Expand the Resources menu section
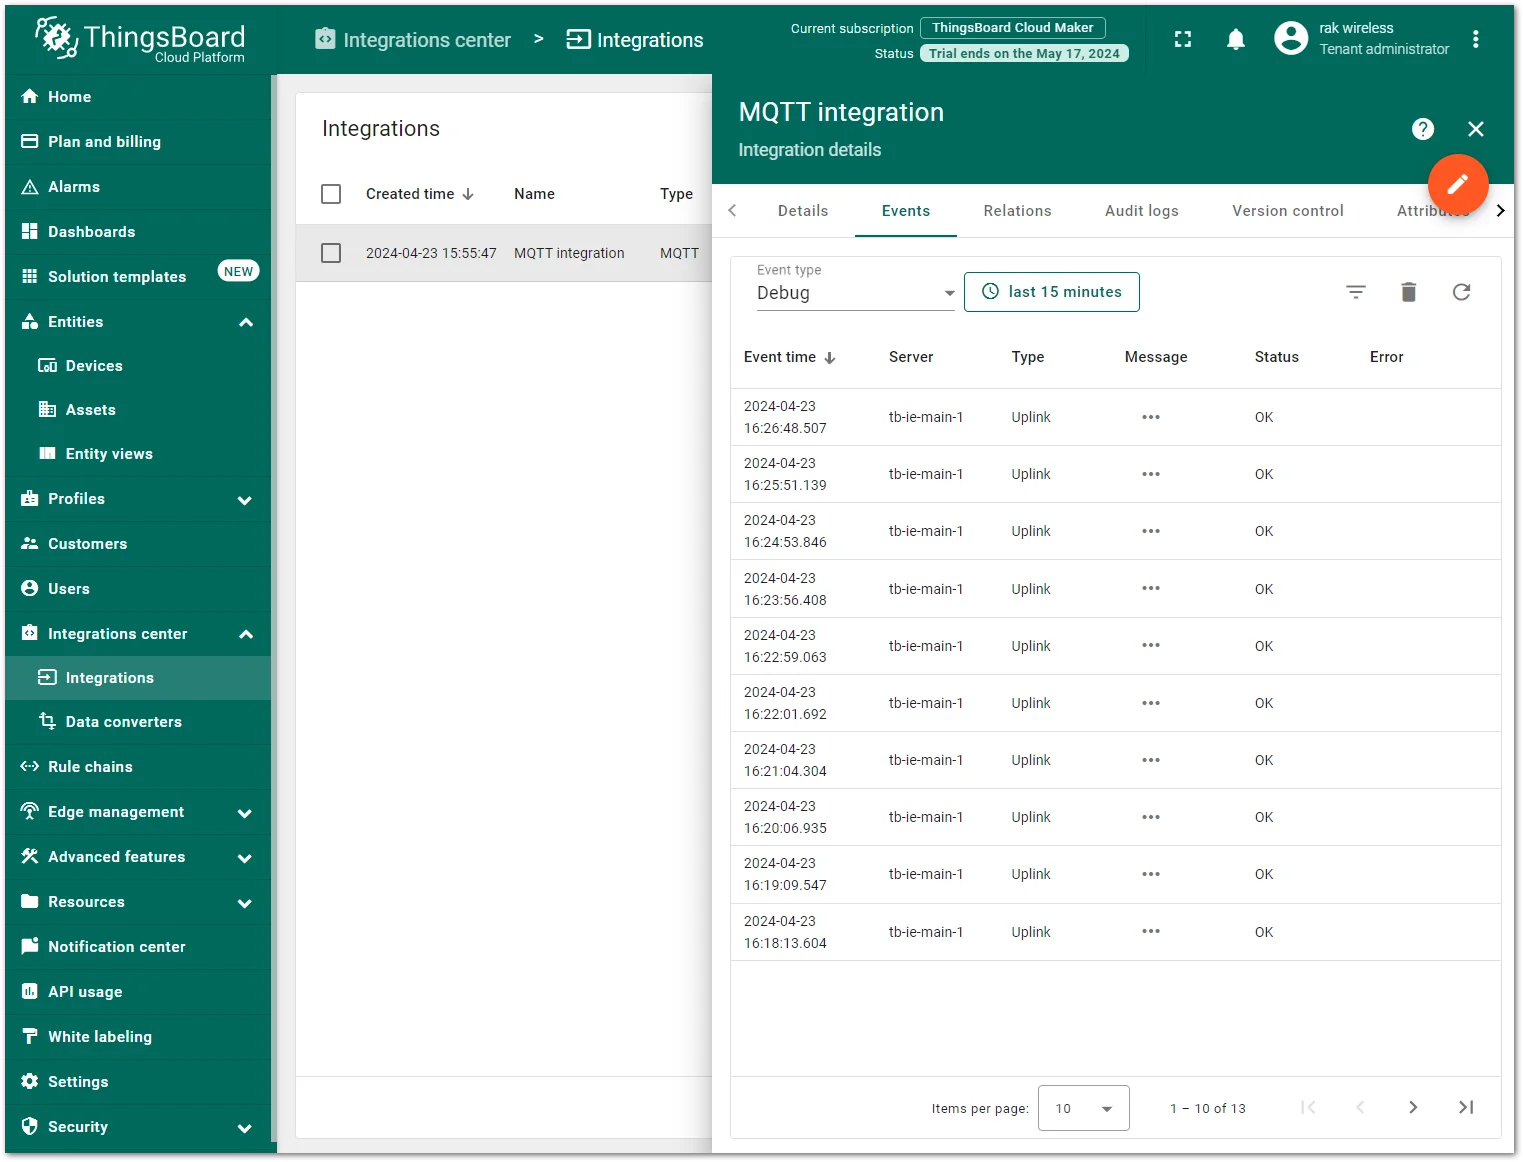The image size is (1523, 1162). coord(245,903)
